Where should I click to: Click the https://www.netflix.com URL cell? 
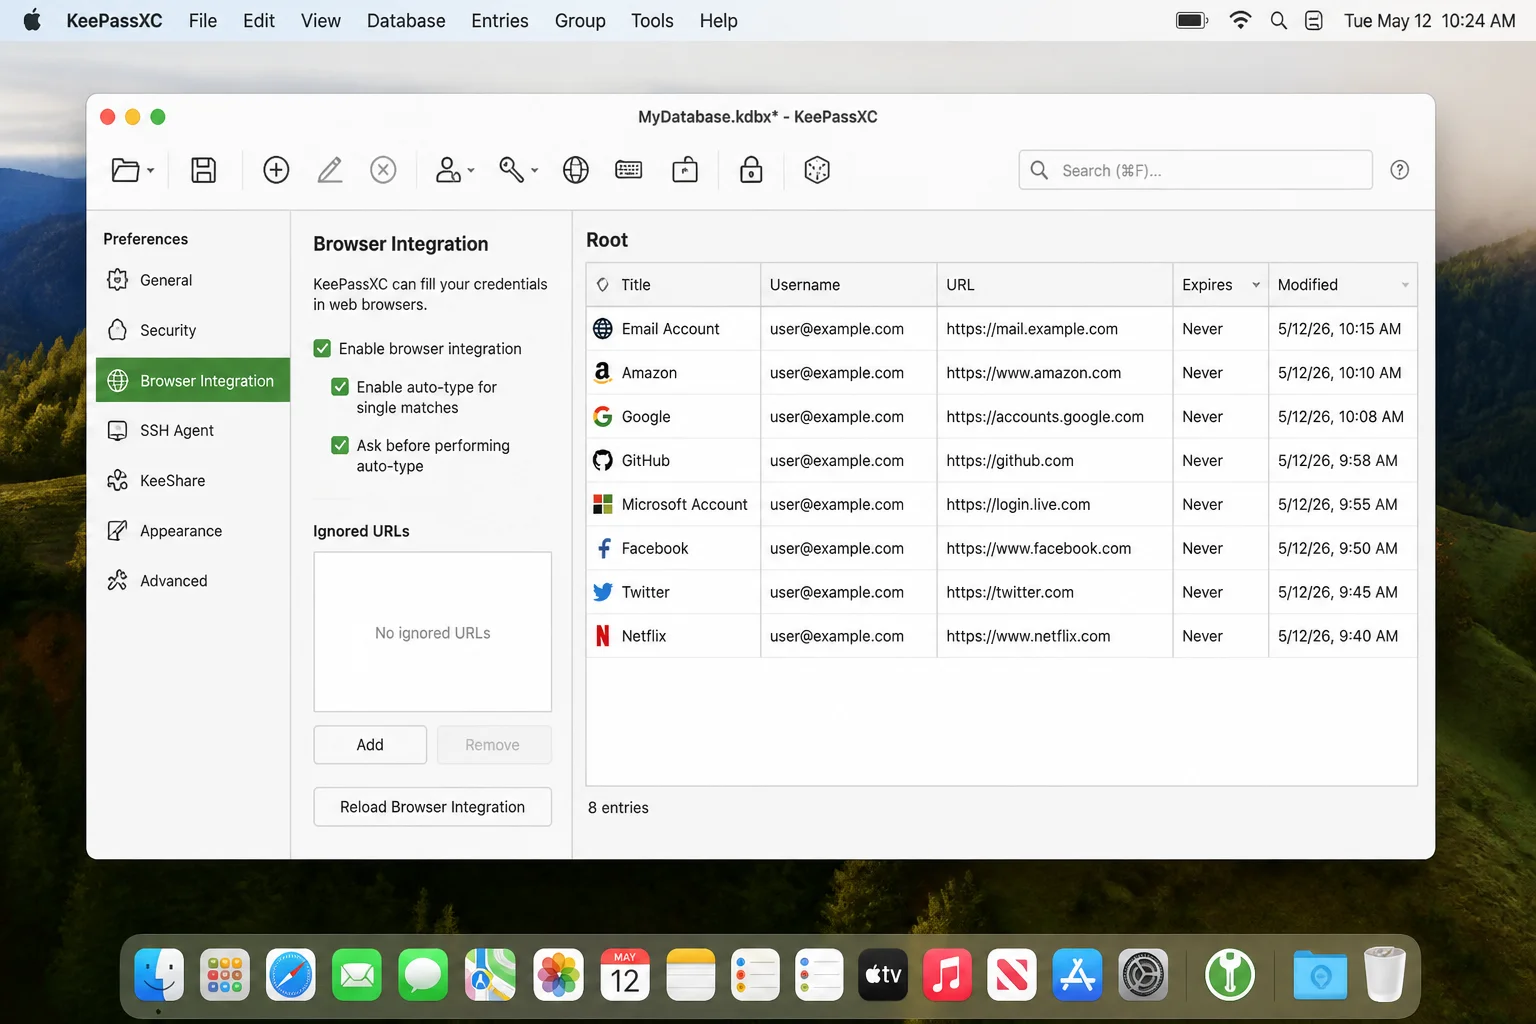(x=1054, y=636)
